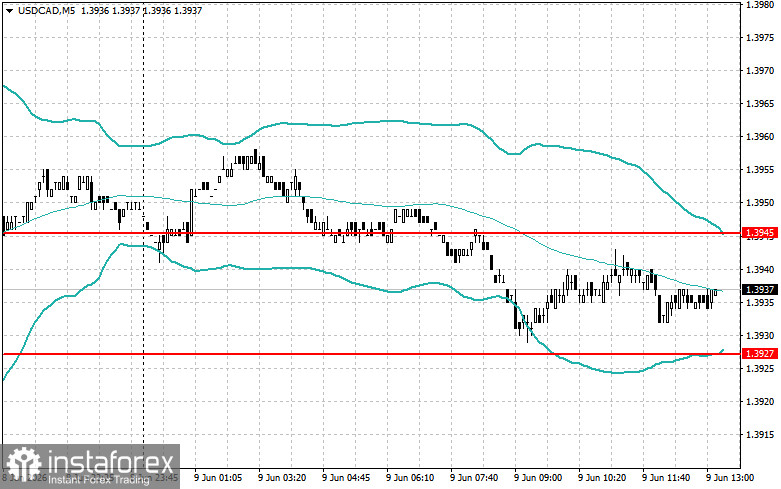Screen dimensions: 781x489
Task: Click the 9 Jun 06:10 time label
Action: tap(410, 478)
